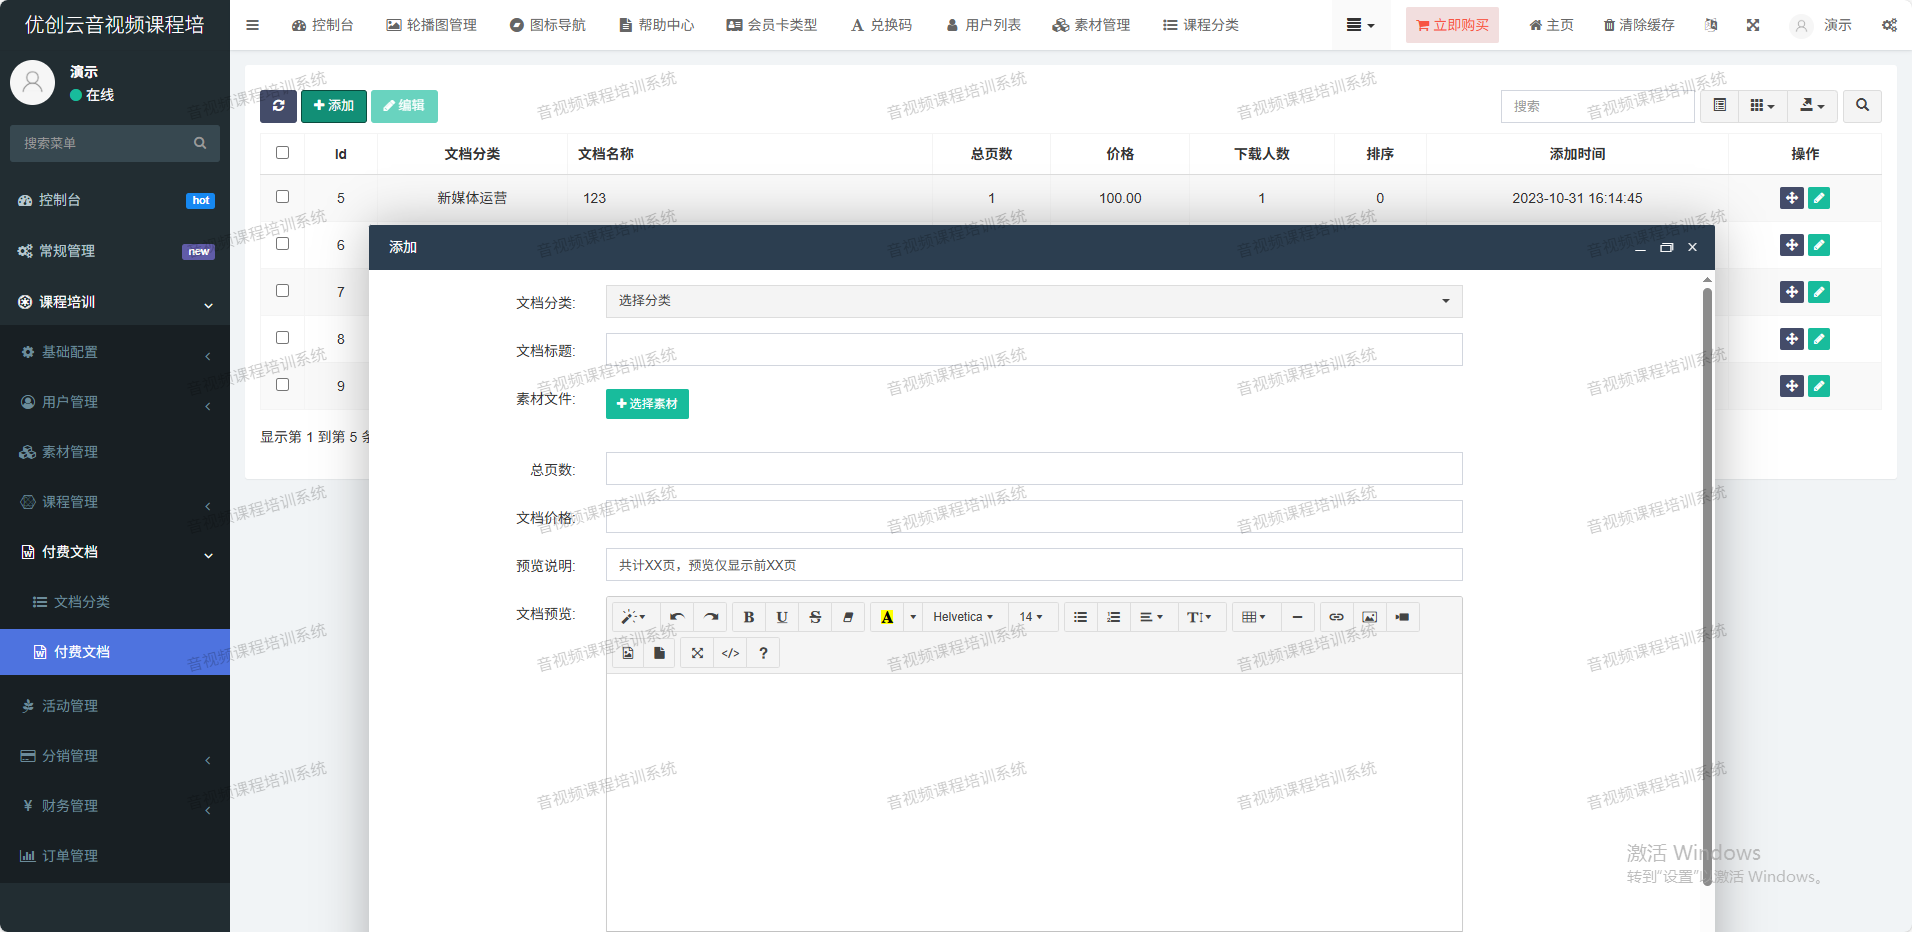The height and width of the screenshot is (932, 1912).
Task: Click the refresh icon above the table
Action: 278,106
